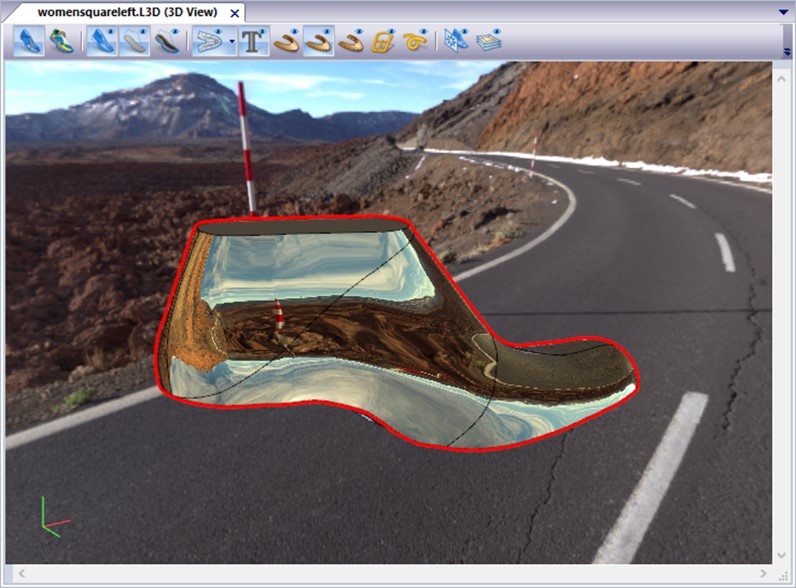796x588 pixels.
Task: Open the tab list dropdown arrow
Action: (783, 12)
